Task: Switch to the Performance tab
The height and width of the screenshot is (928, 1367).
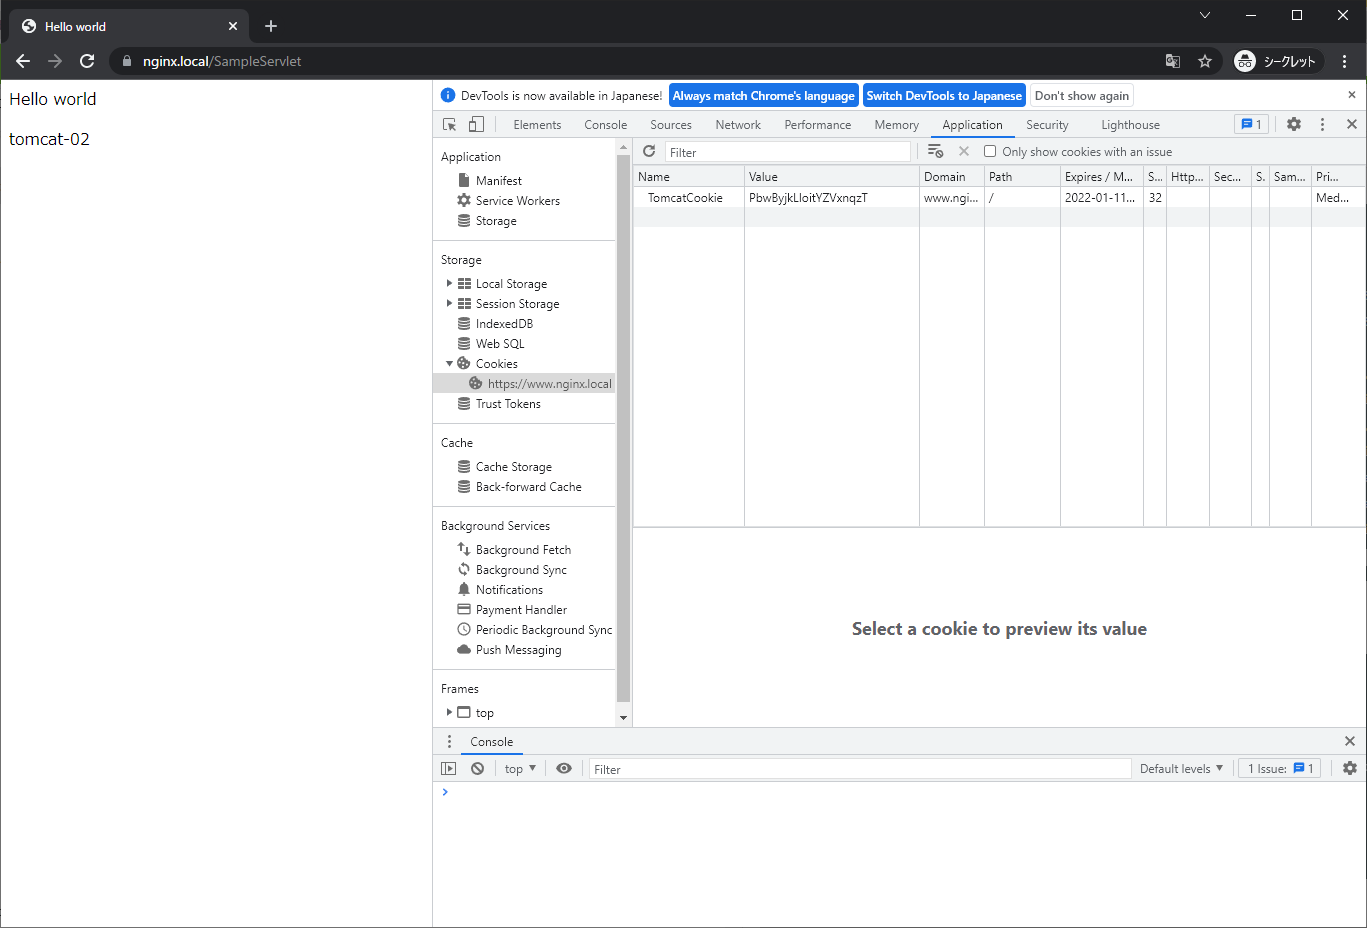Action: (818, 125)
